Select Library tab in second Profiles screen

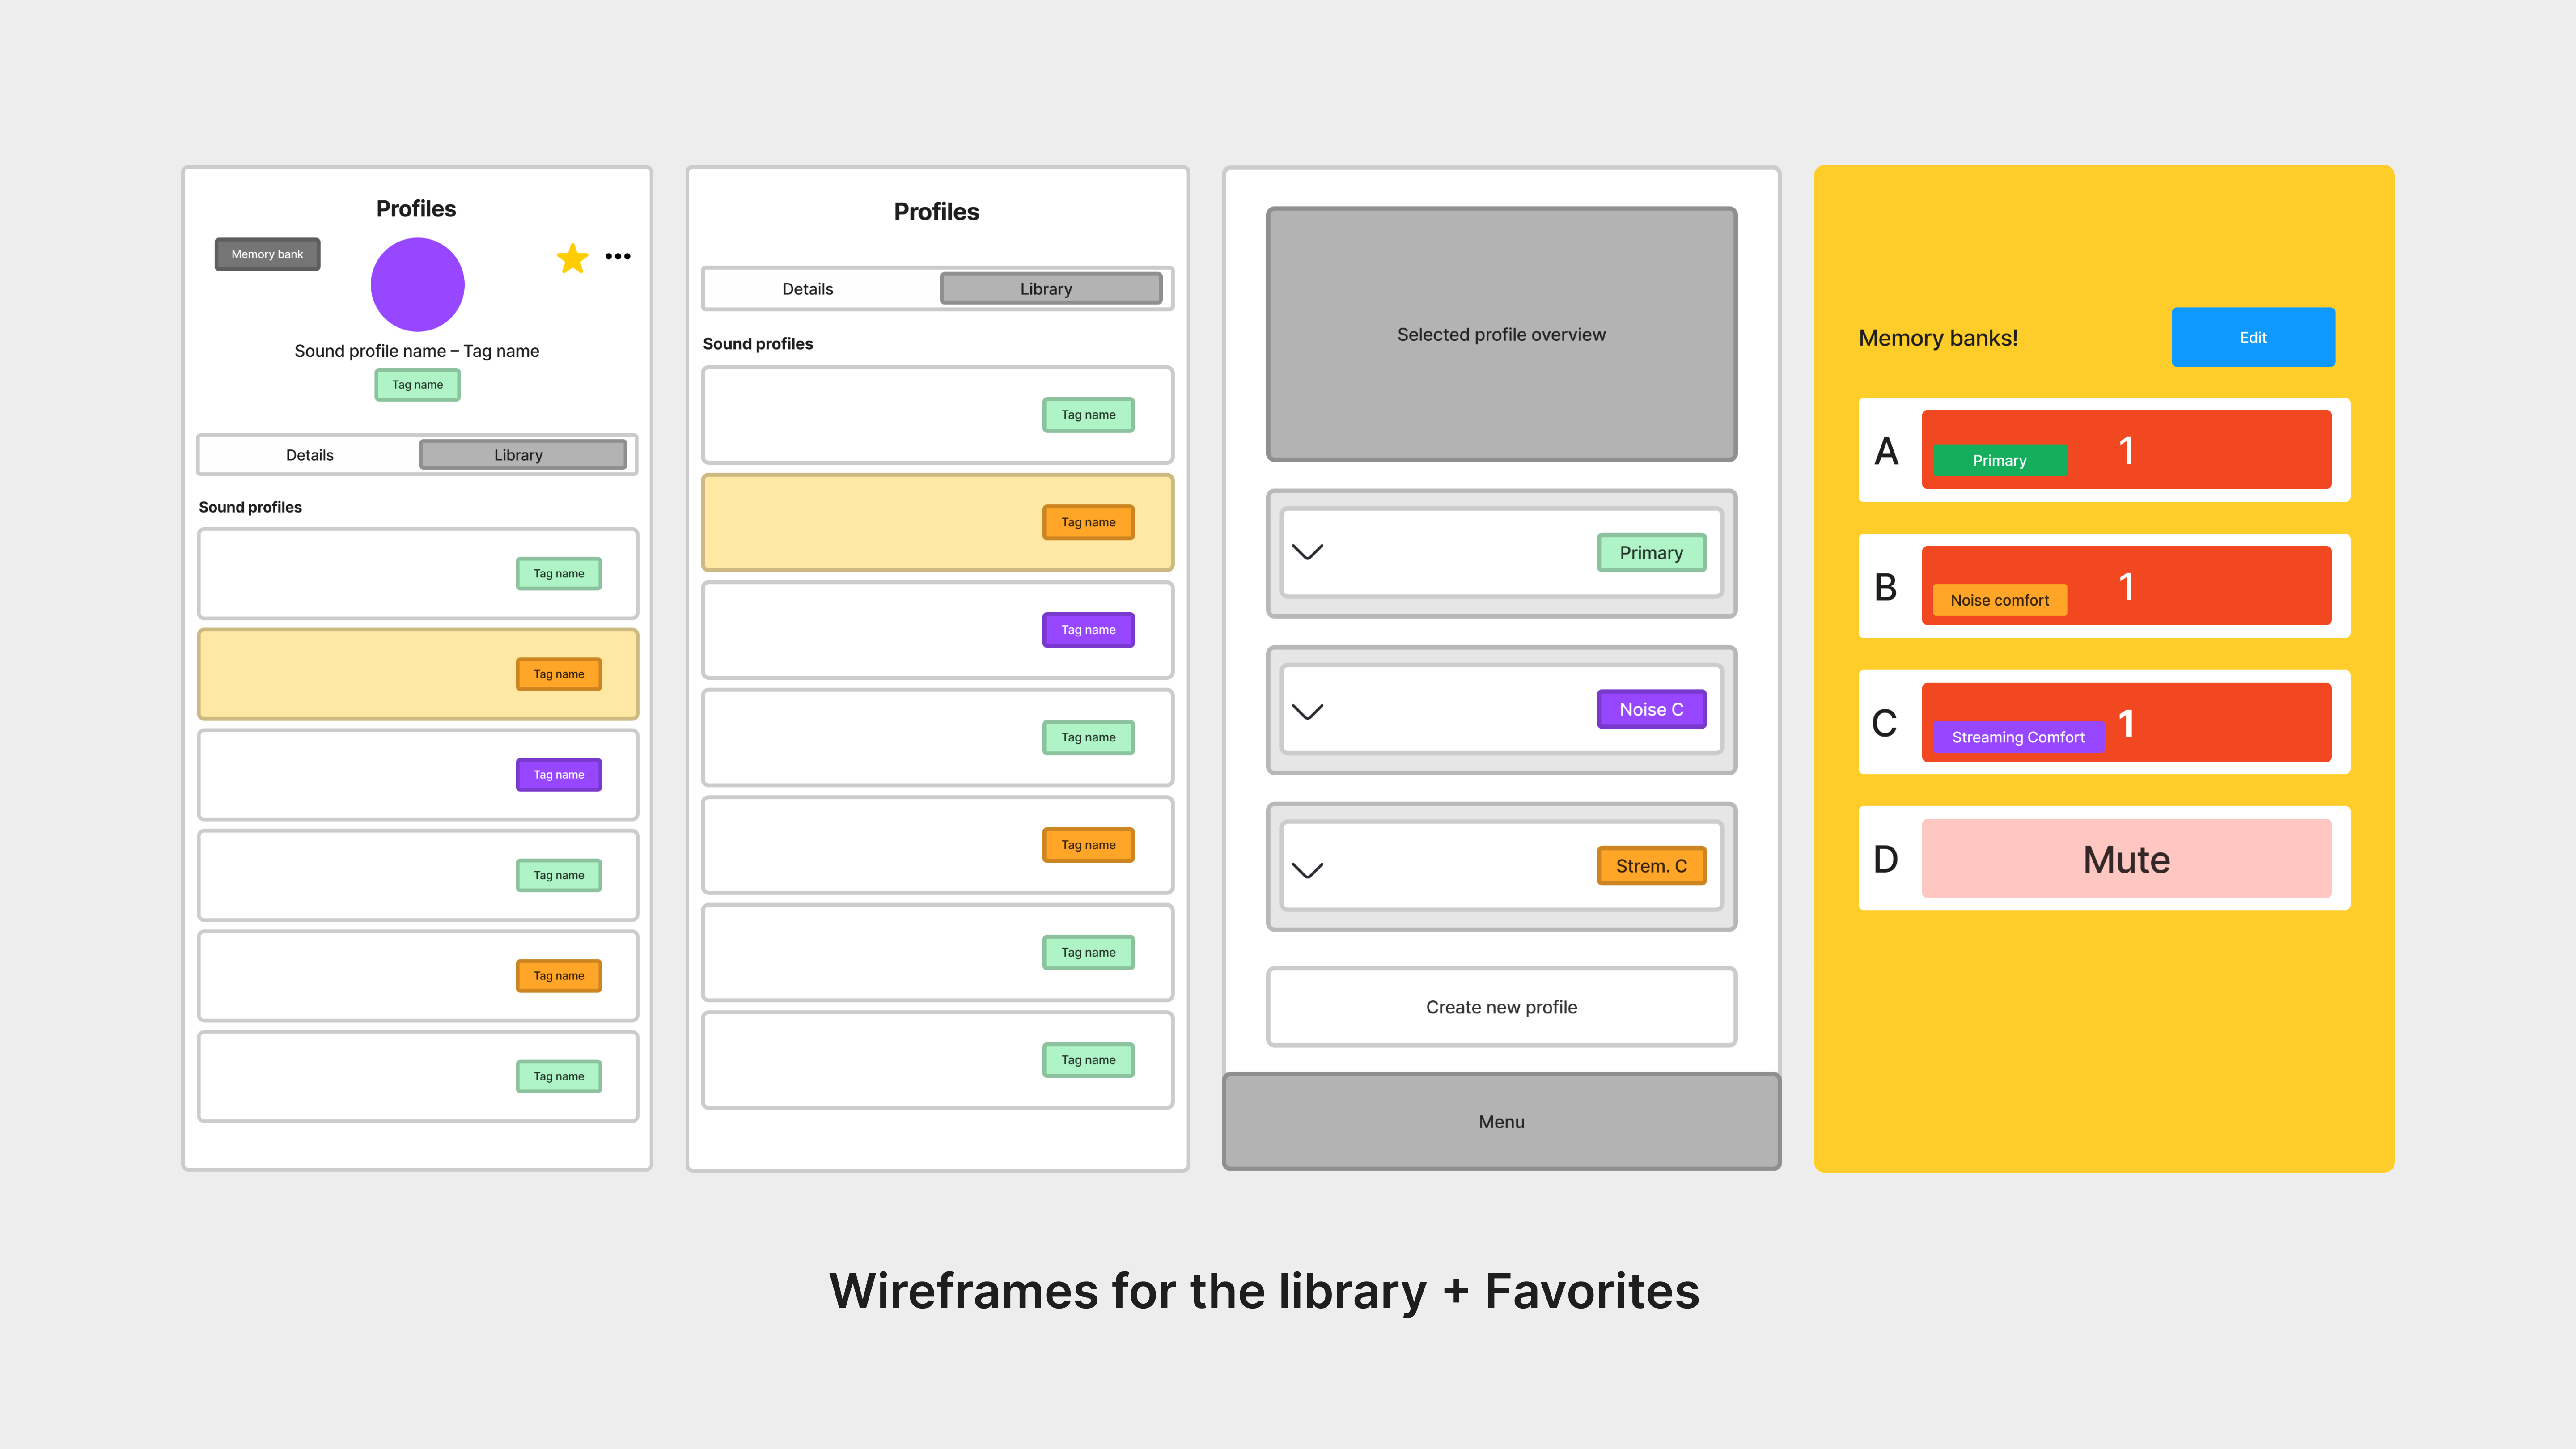click(1051, 289)
